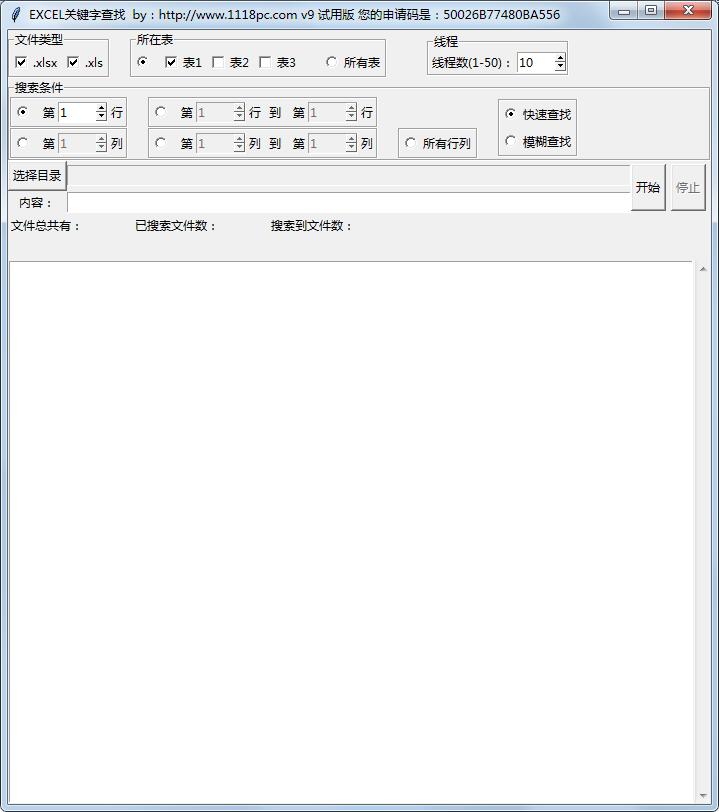Click the feather app icon in title bar
The image size is (719, 812).
pyautogui.click(x=16, y=14)
